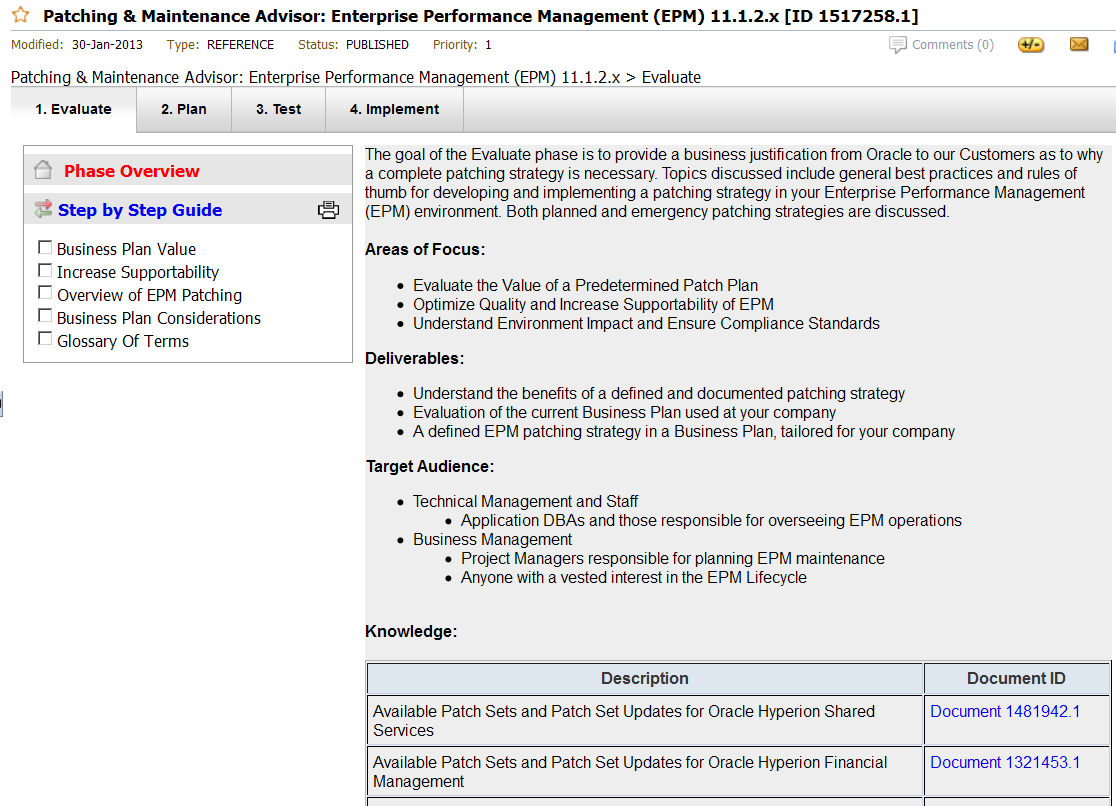Switch to the 4. Implement tab

[394, 110]
